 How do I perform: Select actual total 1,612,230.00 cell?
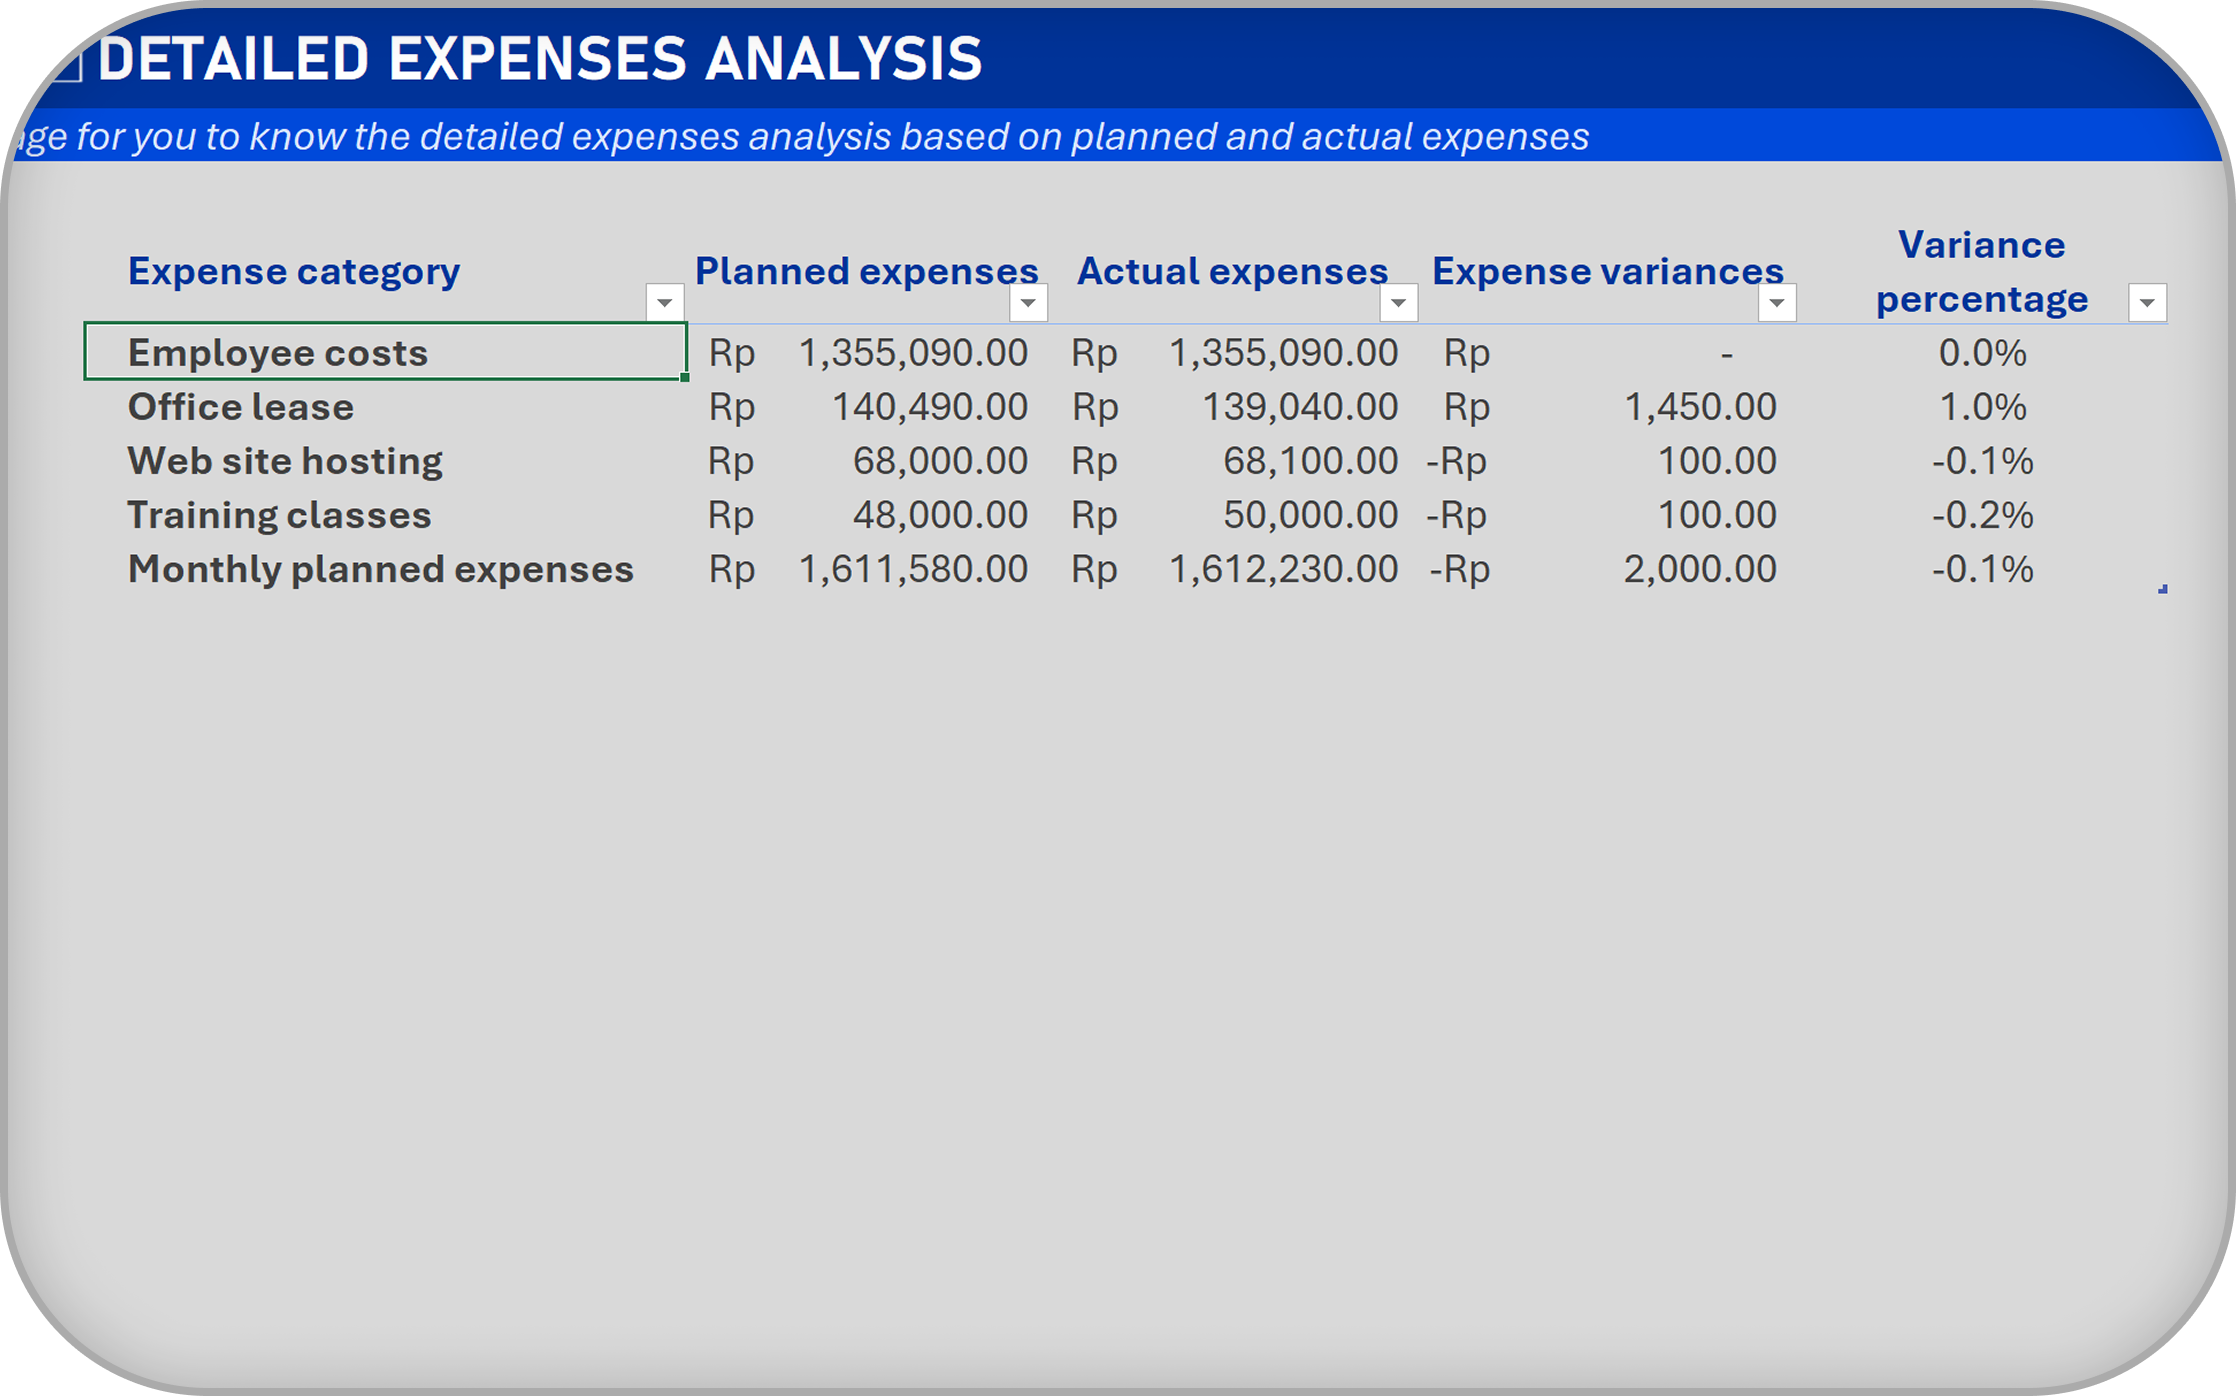pyautogui.click(x=1283, y=569)
